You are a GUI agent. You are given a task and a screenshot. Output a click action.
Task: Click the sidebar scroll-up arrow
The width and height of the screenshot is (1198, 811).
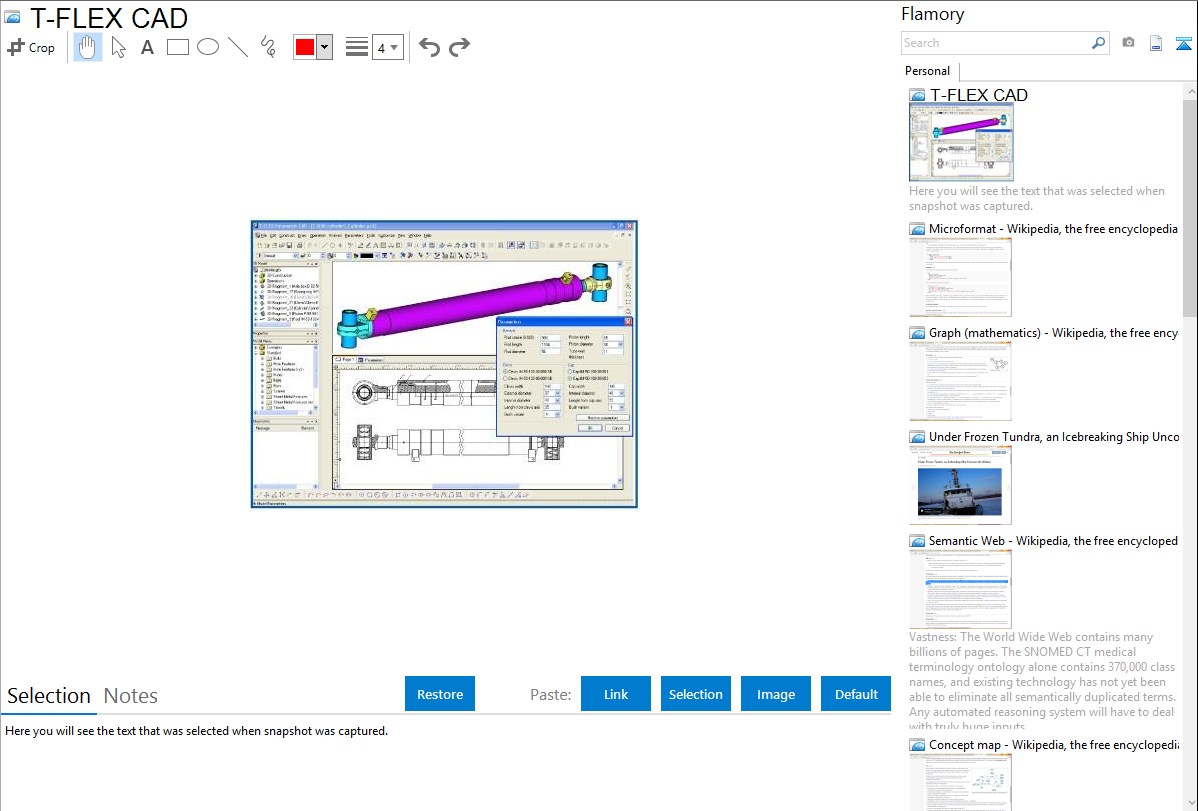[x=1190, y=91]
